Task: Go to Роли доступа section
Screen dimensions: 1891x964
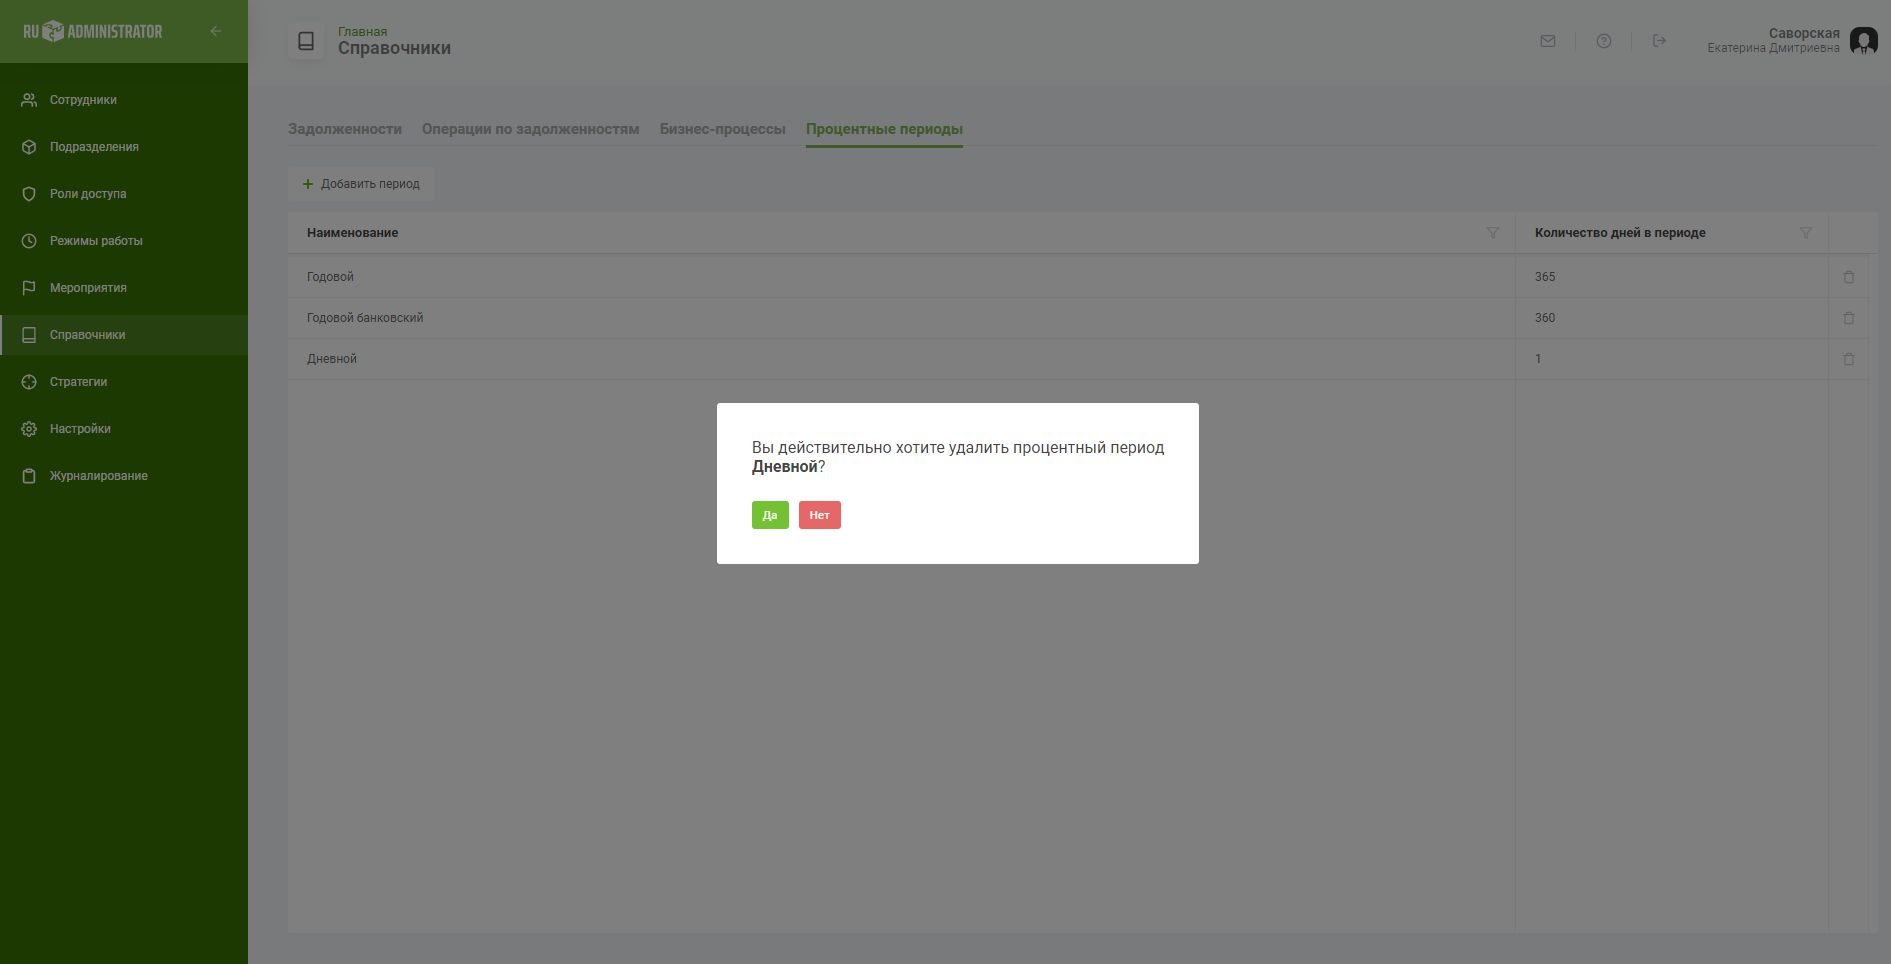Action: click(x=88, y=194)
